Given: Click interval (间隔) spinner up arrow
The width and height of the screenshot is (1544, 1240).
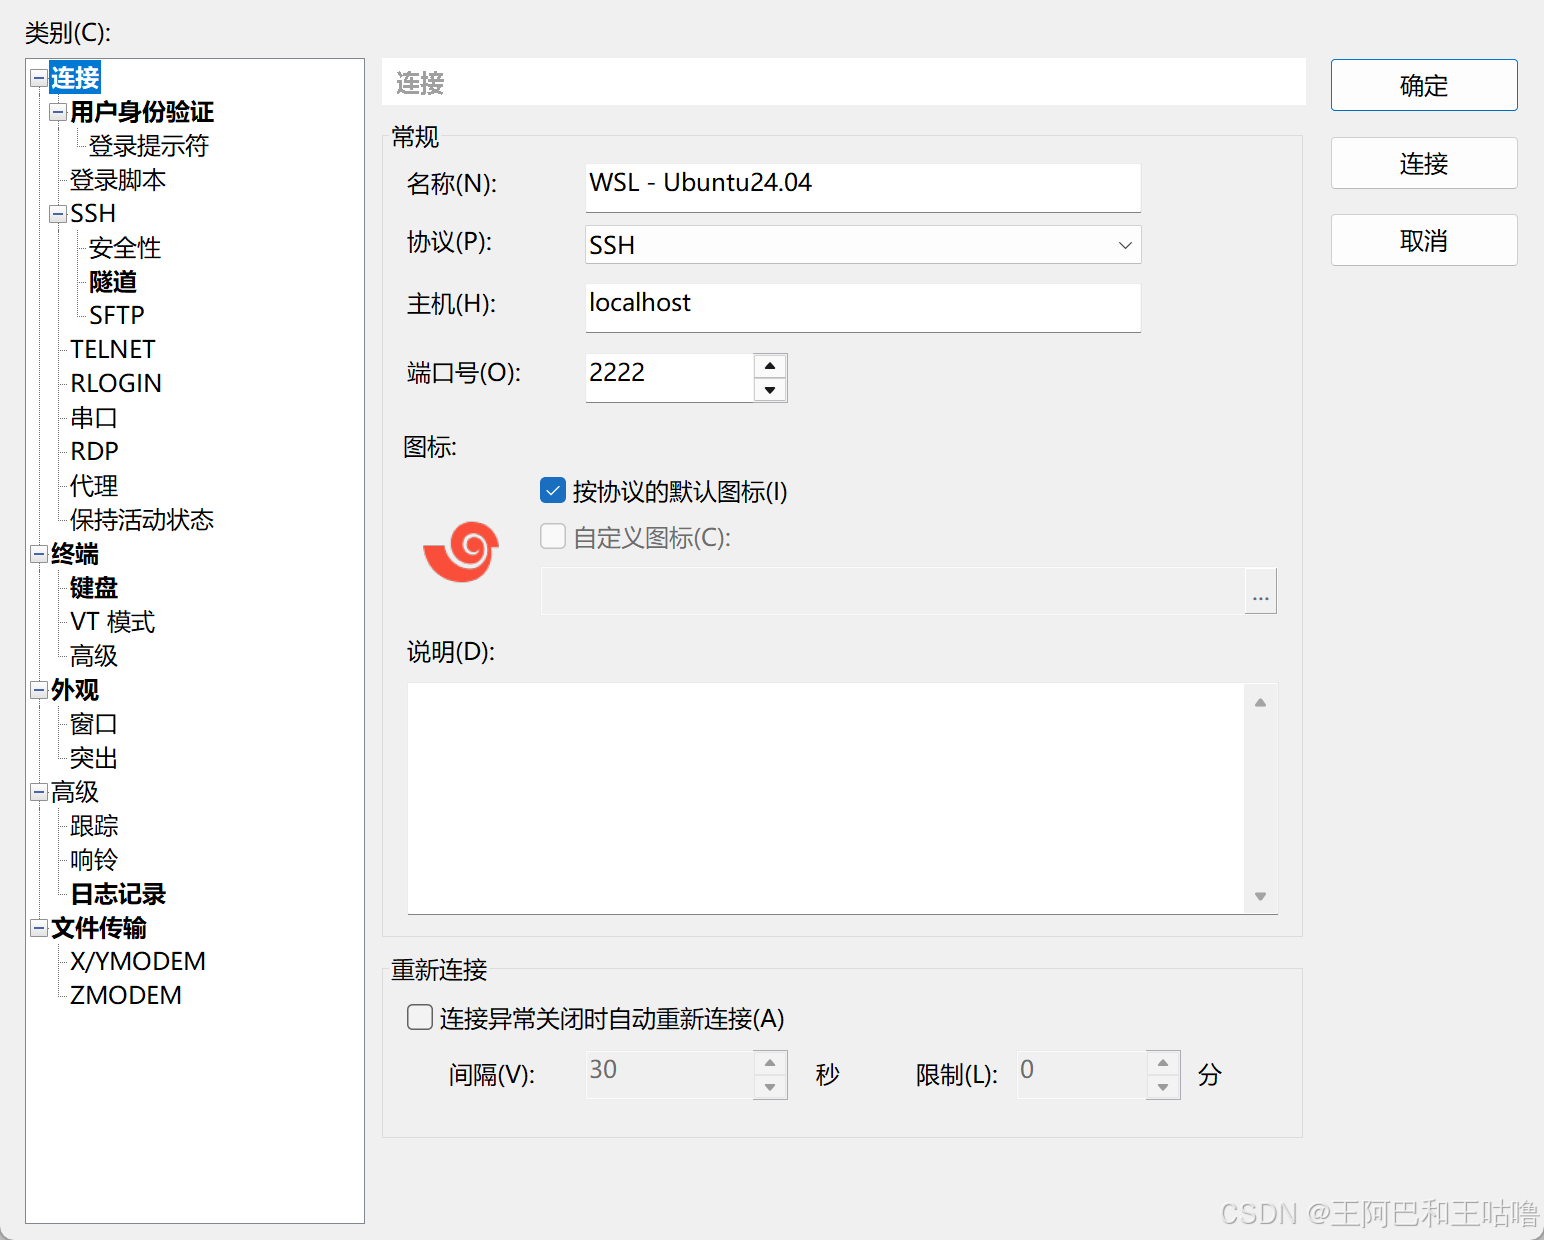Looking at the screenshot, I should (770, 1063).
